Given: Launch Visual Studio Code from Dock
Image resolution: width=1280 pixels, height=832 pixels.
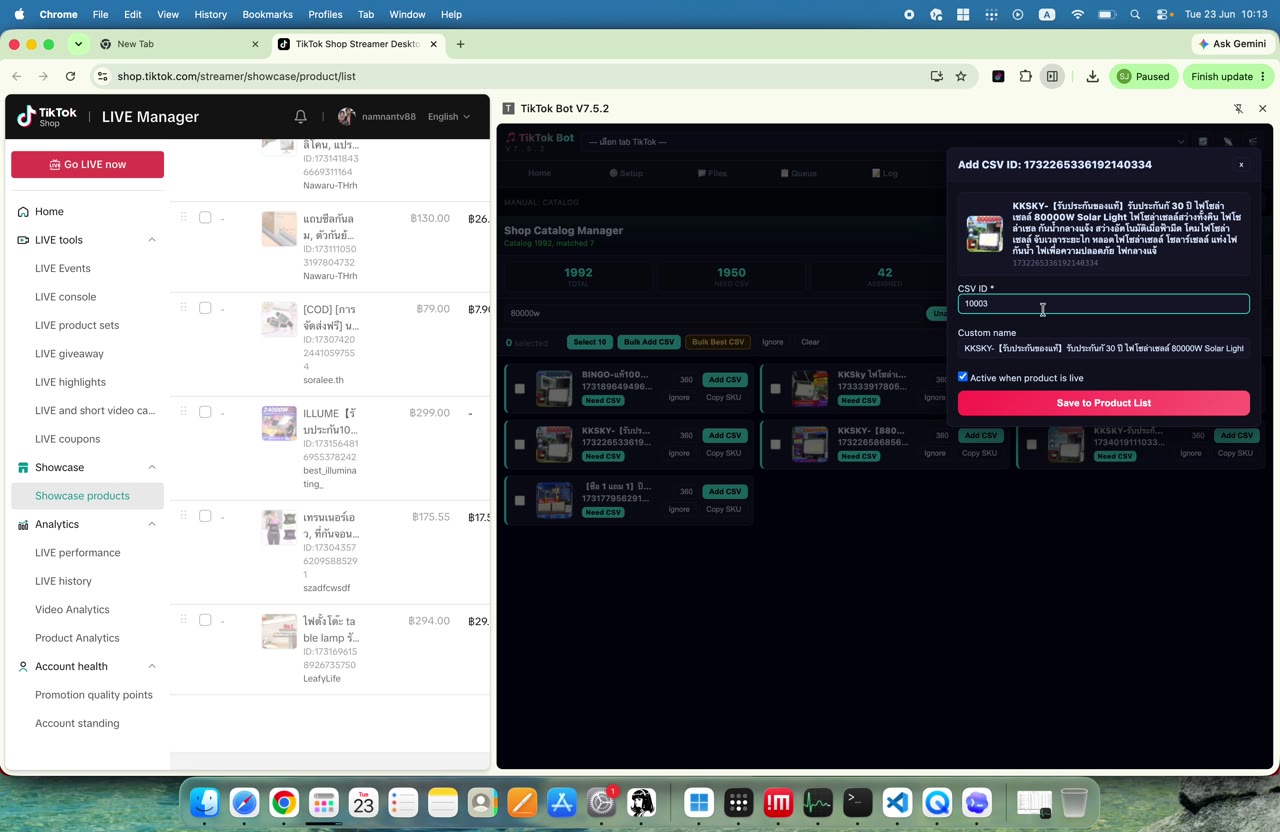Looking at the screenshot, I should coord(897,802).
